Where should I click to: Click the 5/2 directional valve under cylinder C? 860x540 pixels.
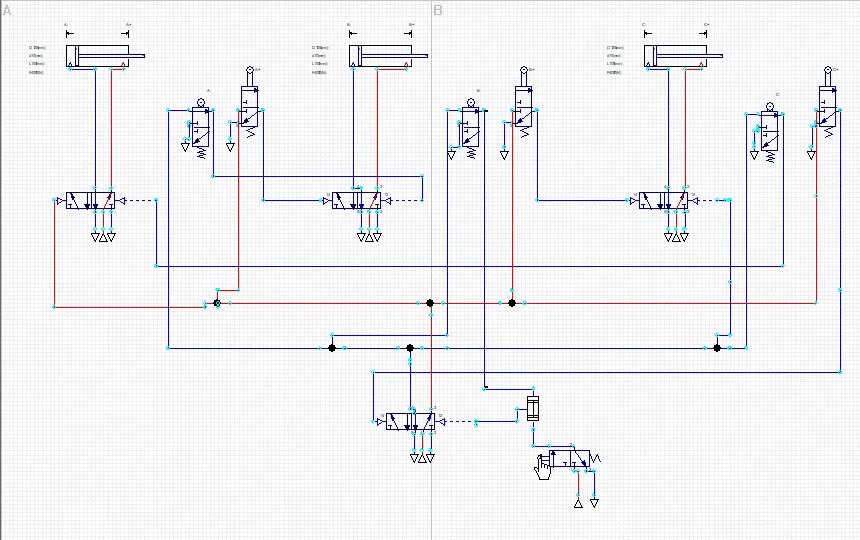(664, 201)
